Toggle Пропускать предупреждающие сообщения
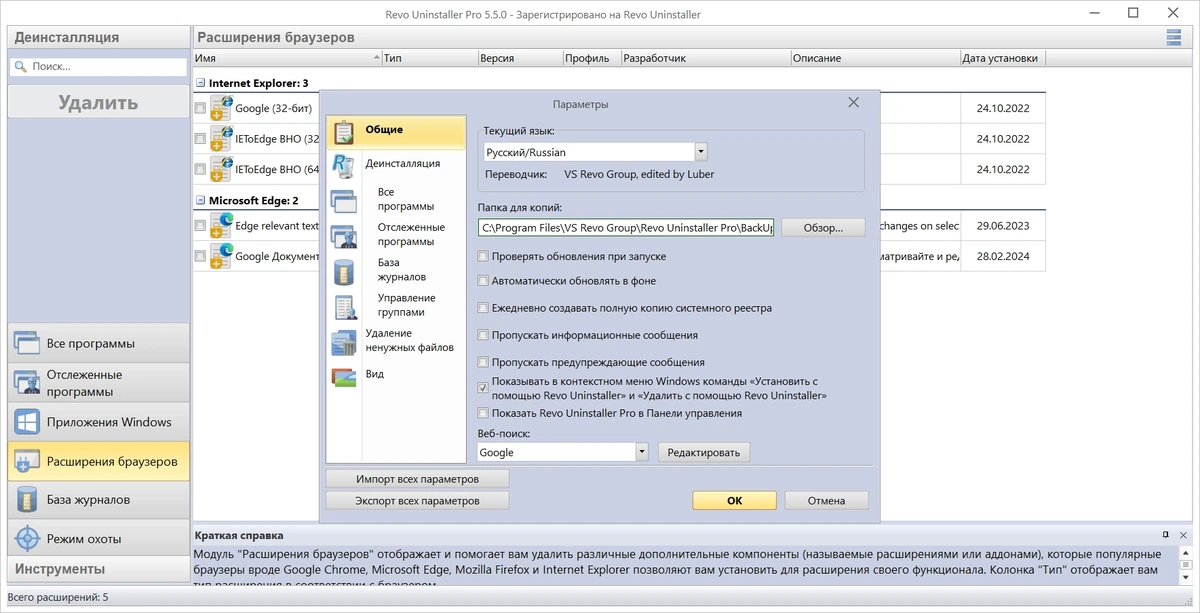The image size is (1200, 613). pos(483,362)
